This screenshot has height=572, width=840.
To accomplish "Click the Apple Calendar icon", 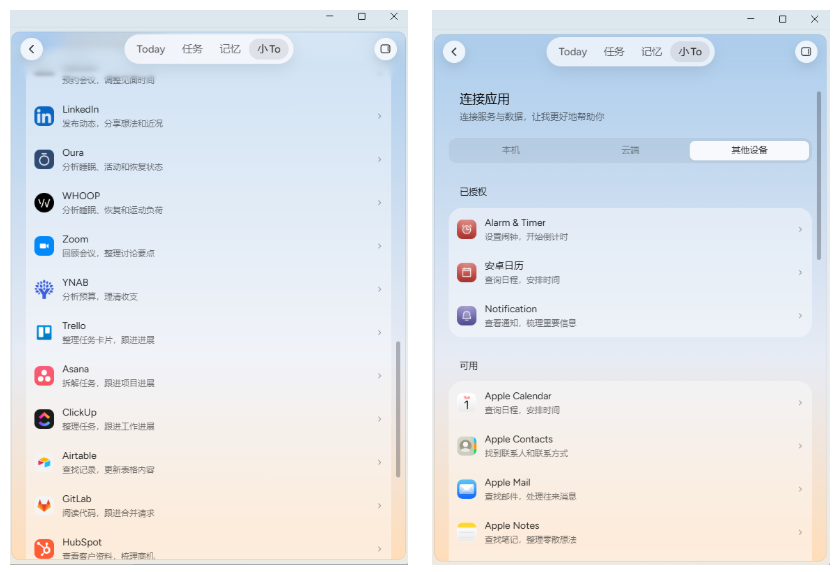I will pos(467,403).
